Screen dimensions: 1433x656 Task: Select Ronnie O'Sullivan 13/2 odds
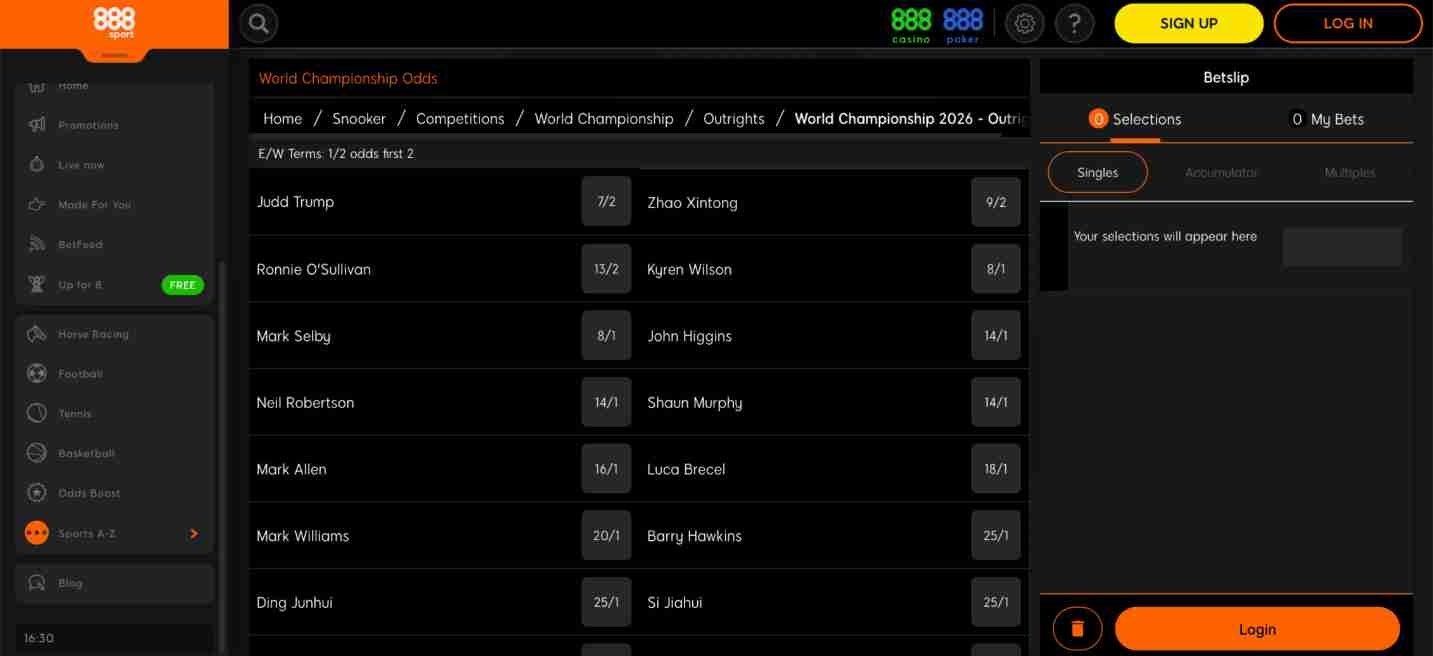click(x=606, y=269)
